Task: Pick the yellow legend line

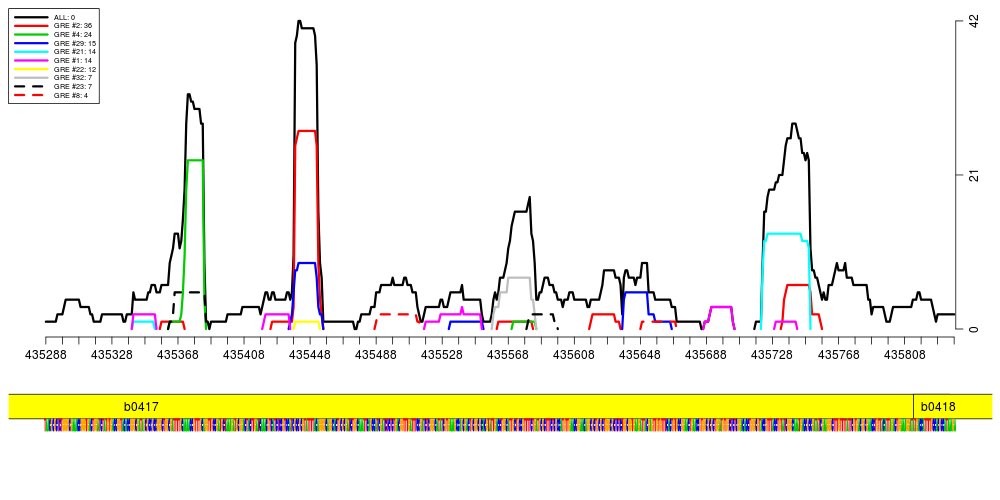Action: coord(31,69)
